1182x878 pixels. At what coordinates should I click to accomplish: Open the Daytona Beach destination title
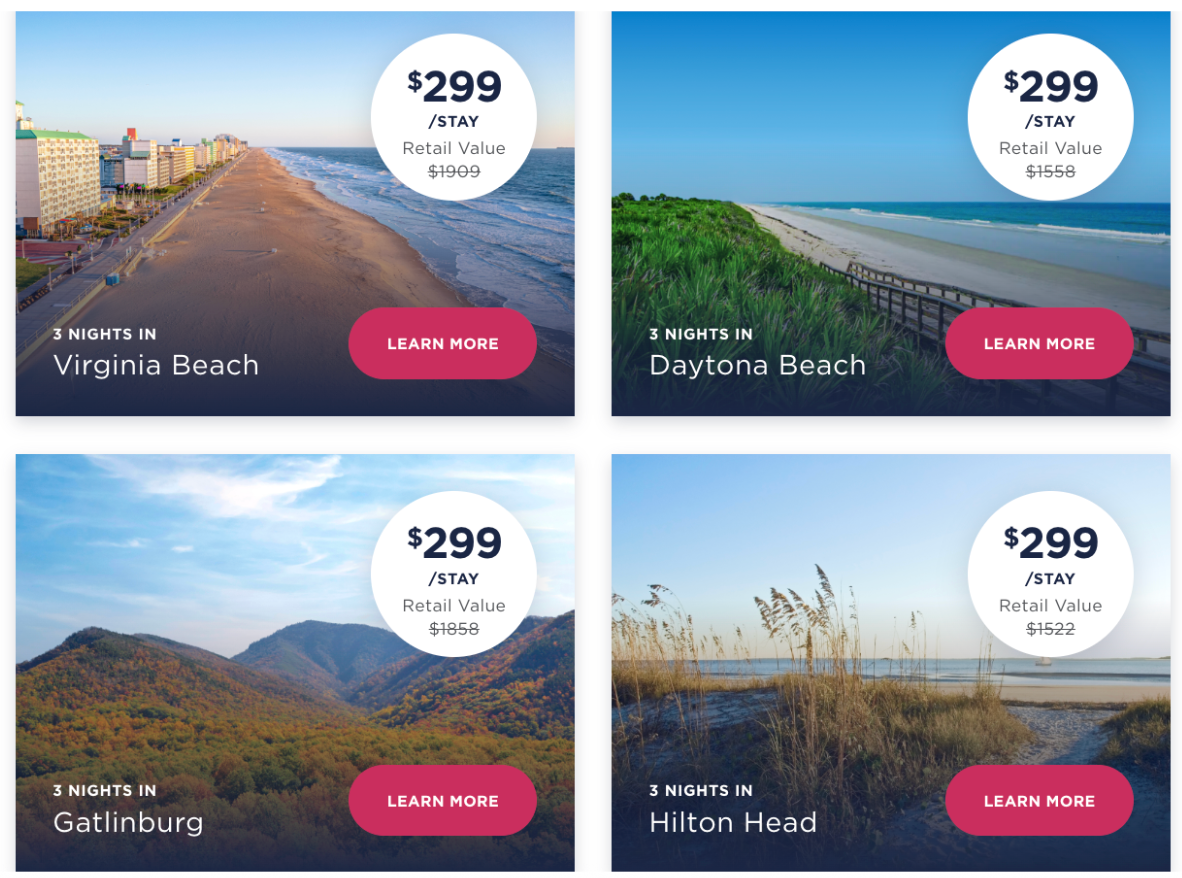point(757,366)
